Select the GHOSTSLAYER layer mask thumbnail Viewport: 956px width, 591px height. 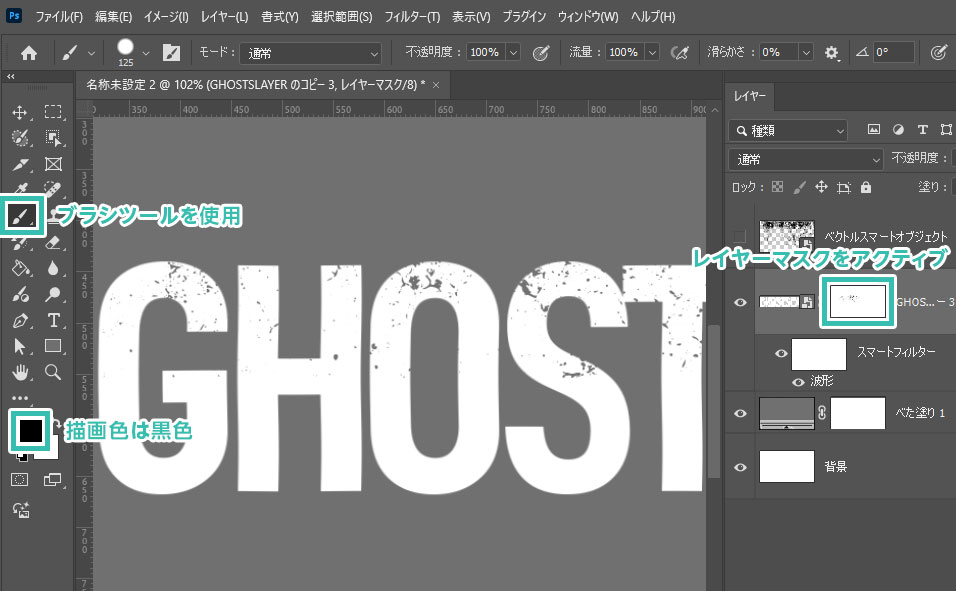click(857, 301)
